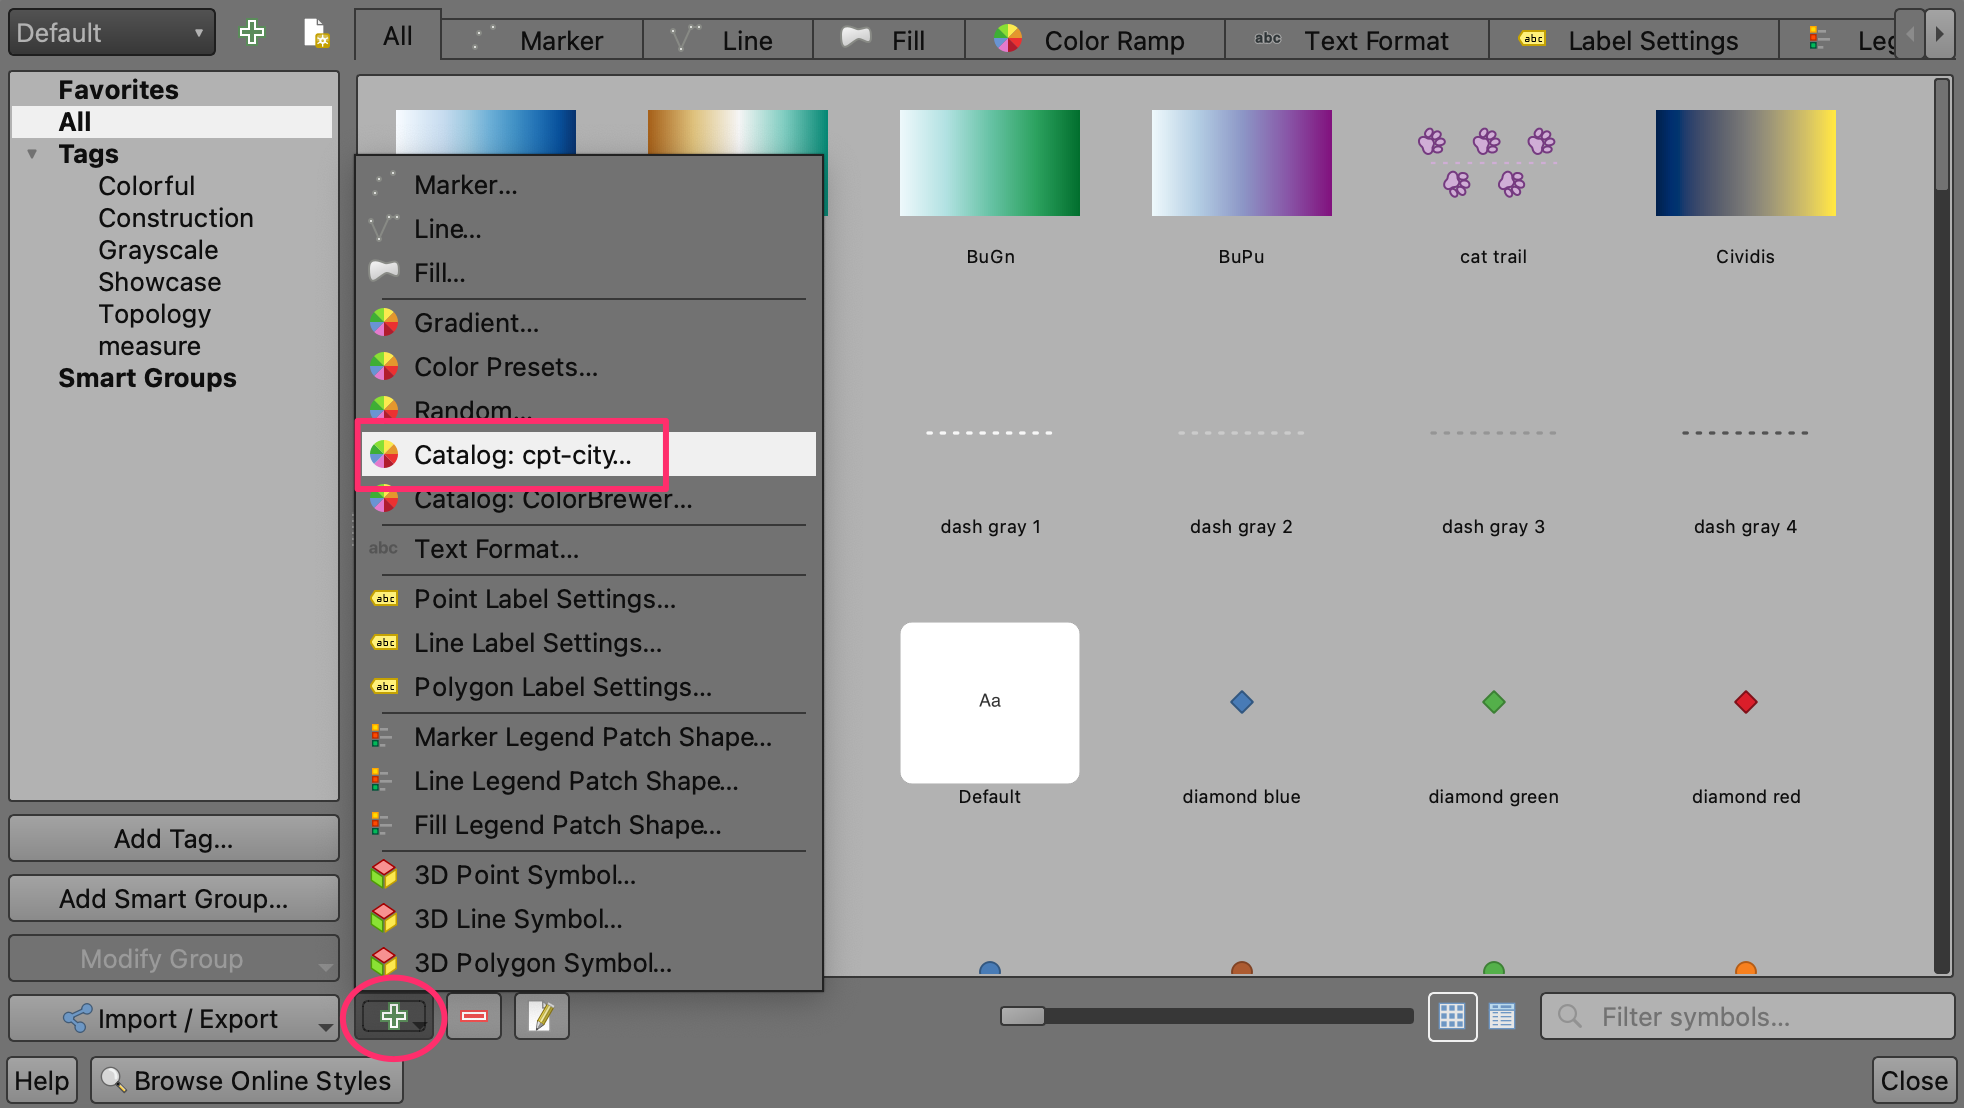Screen dimensions: 1964x1108
Task: Select the cat trail symbol
Action: tap(1492, 163)
